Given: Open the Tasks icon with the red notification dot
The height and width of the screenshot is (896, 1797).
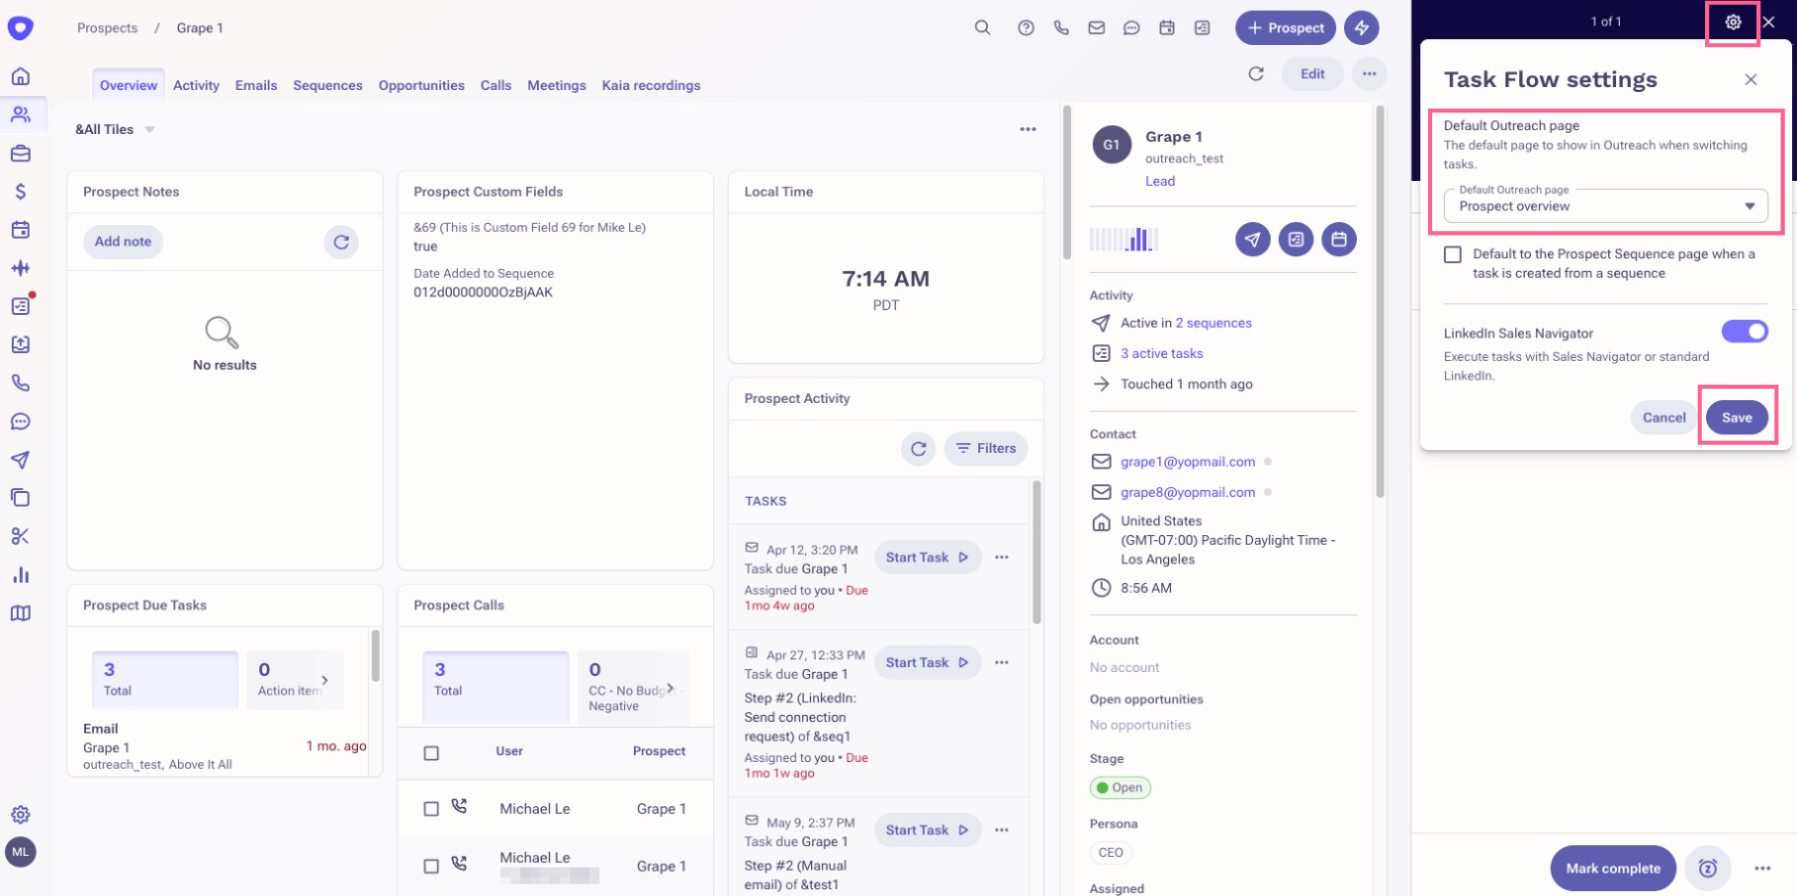Looking at the screenshot, I should tap(20, 306).
